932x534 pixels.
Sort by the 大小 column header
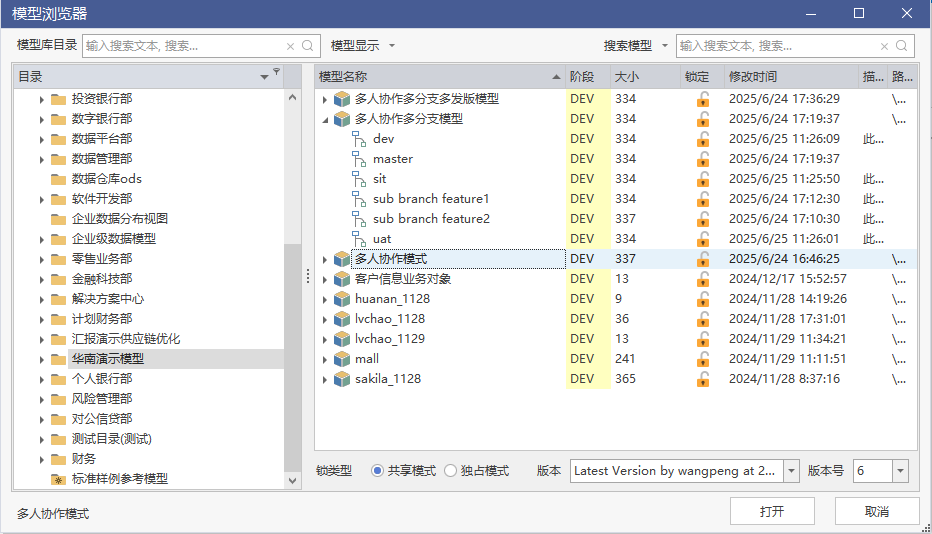pos(645,77)
